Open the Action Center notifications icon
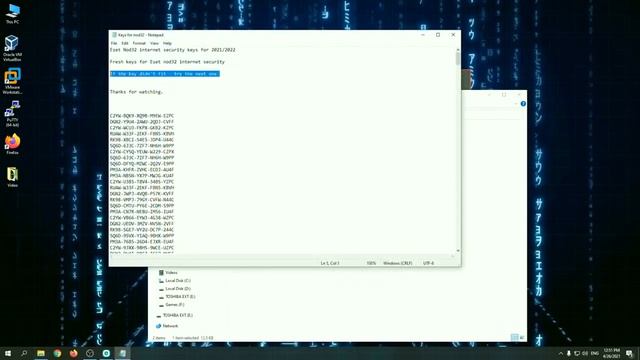 (629, 353)
